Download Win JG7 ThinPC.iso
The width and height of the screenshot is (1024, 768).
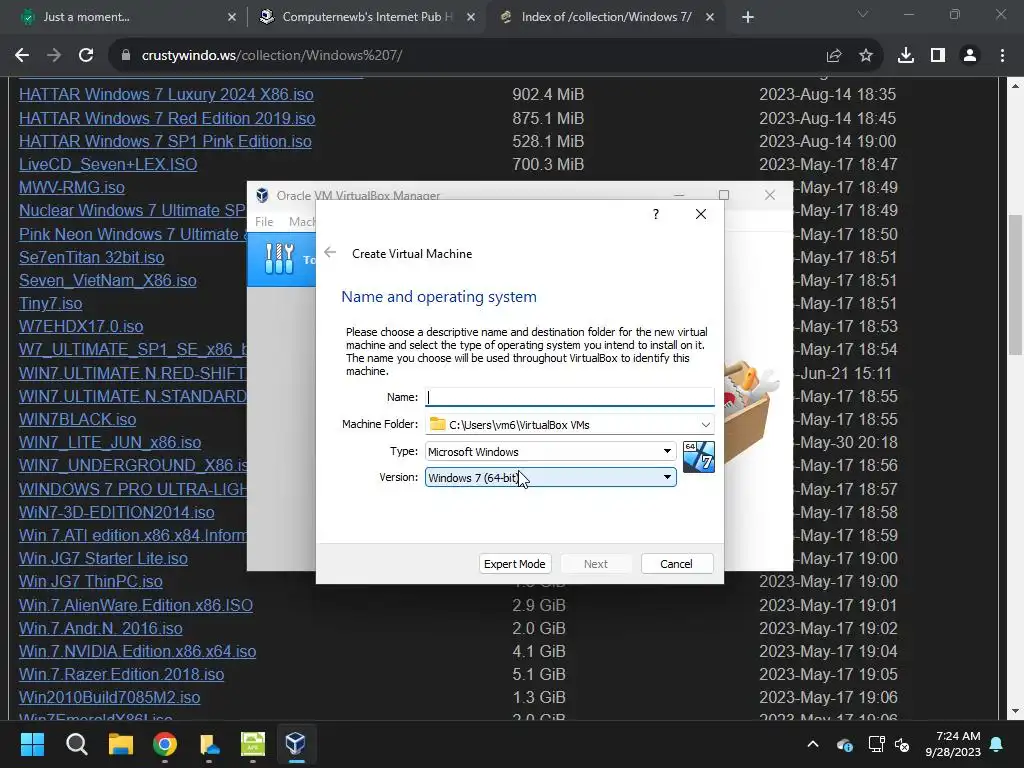pos(91,581)
